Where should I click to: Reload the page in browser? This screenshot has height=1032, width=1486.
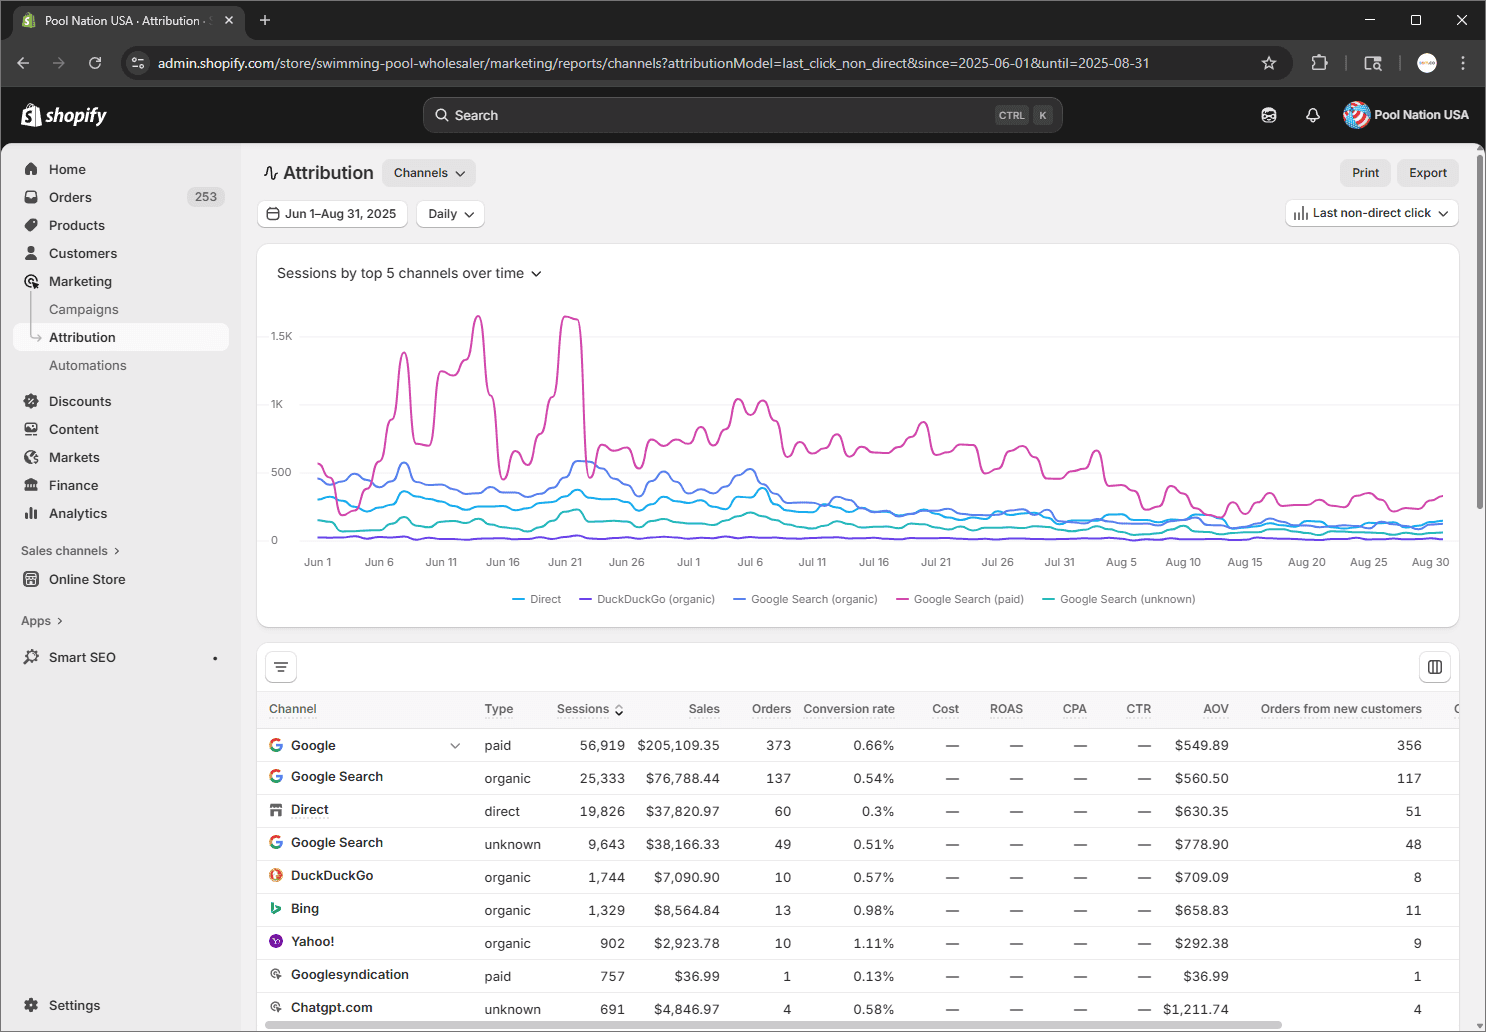point(95,63)
